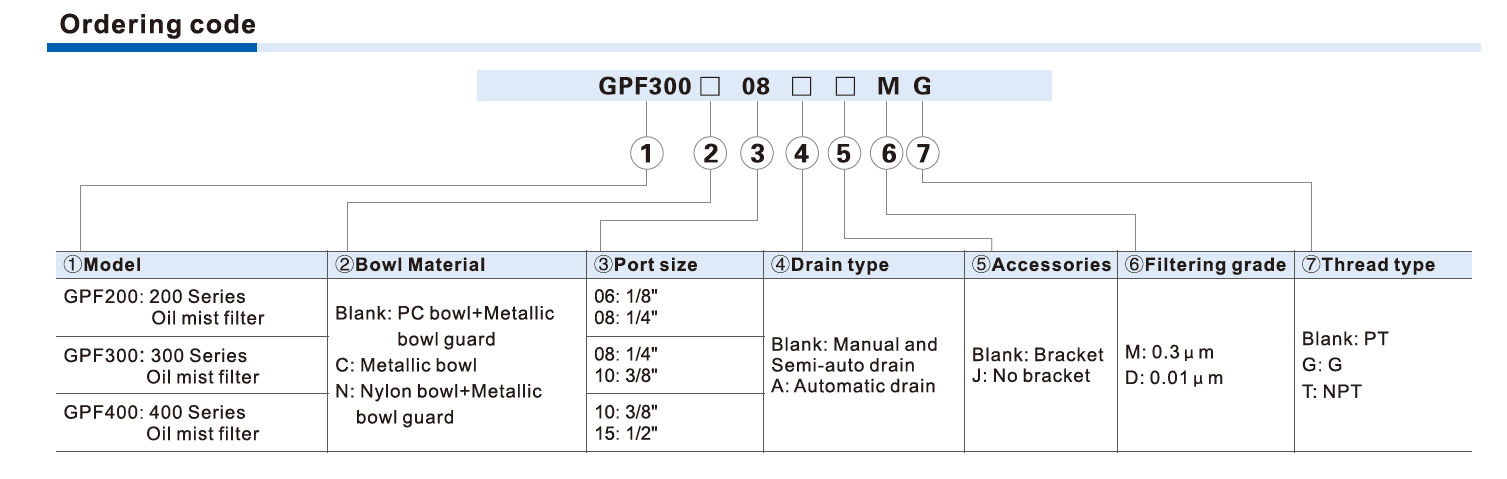Image resolution: width=1507 pixels, height=479 pixels.
Task: Click the Thread type column header
Action: pos(1368,265)
